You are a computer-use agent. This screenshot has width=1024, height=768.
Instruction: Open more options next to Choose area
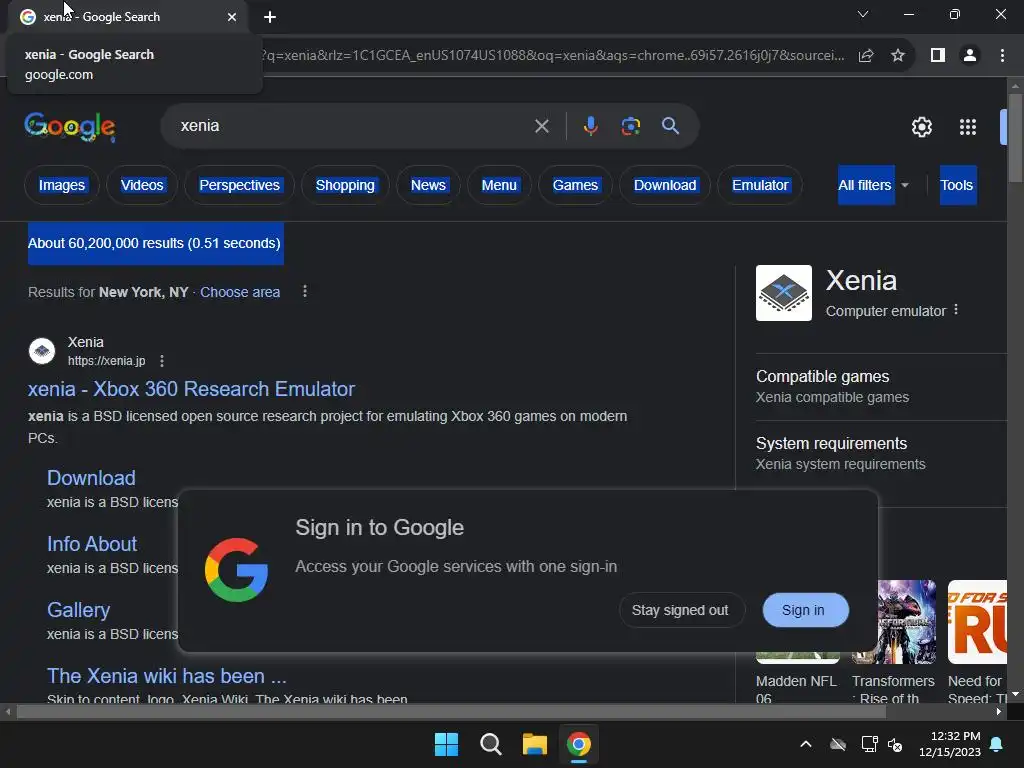(x=305, y=291)
